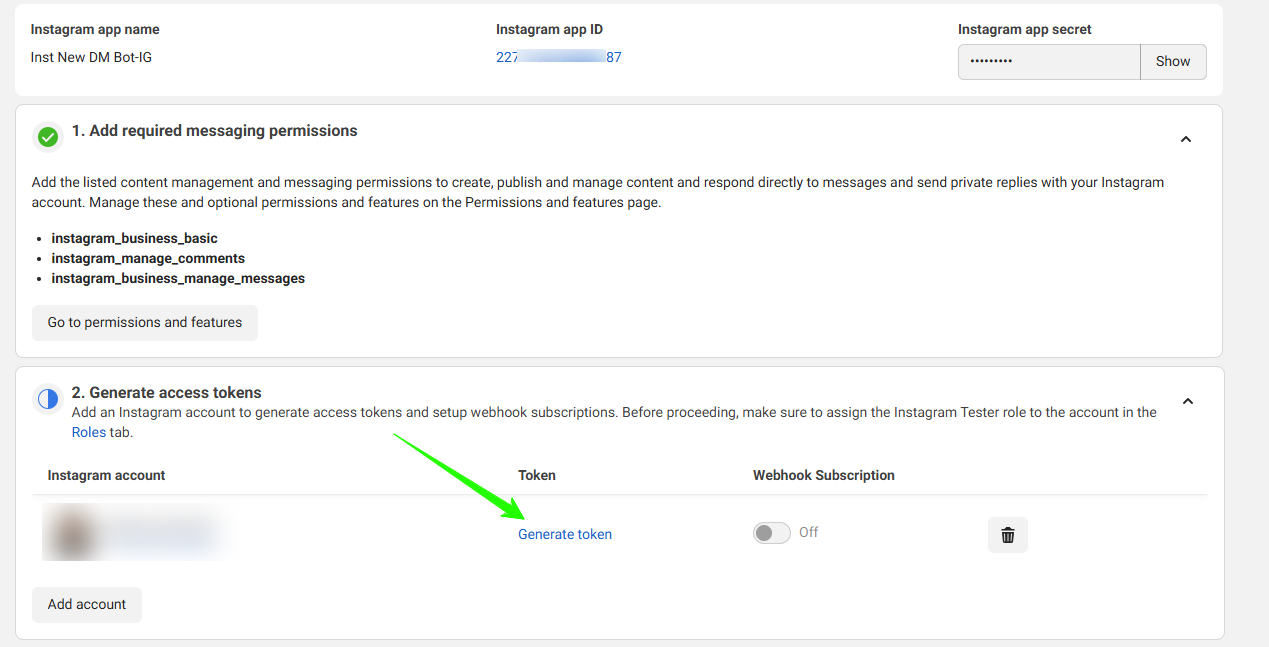
Task: Click the blurred Instagram account name
Action: click(x=160, y=533)
